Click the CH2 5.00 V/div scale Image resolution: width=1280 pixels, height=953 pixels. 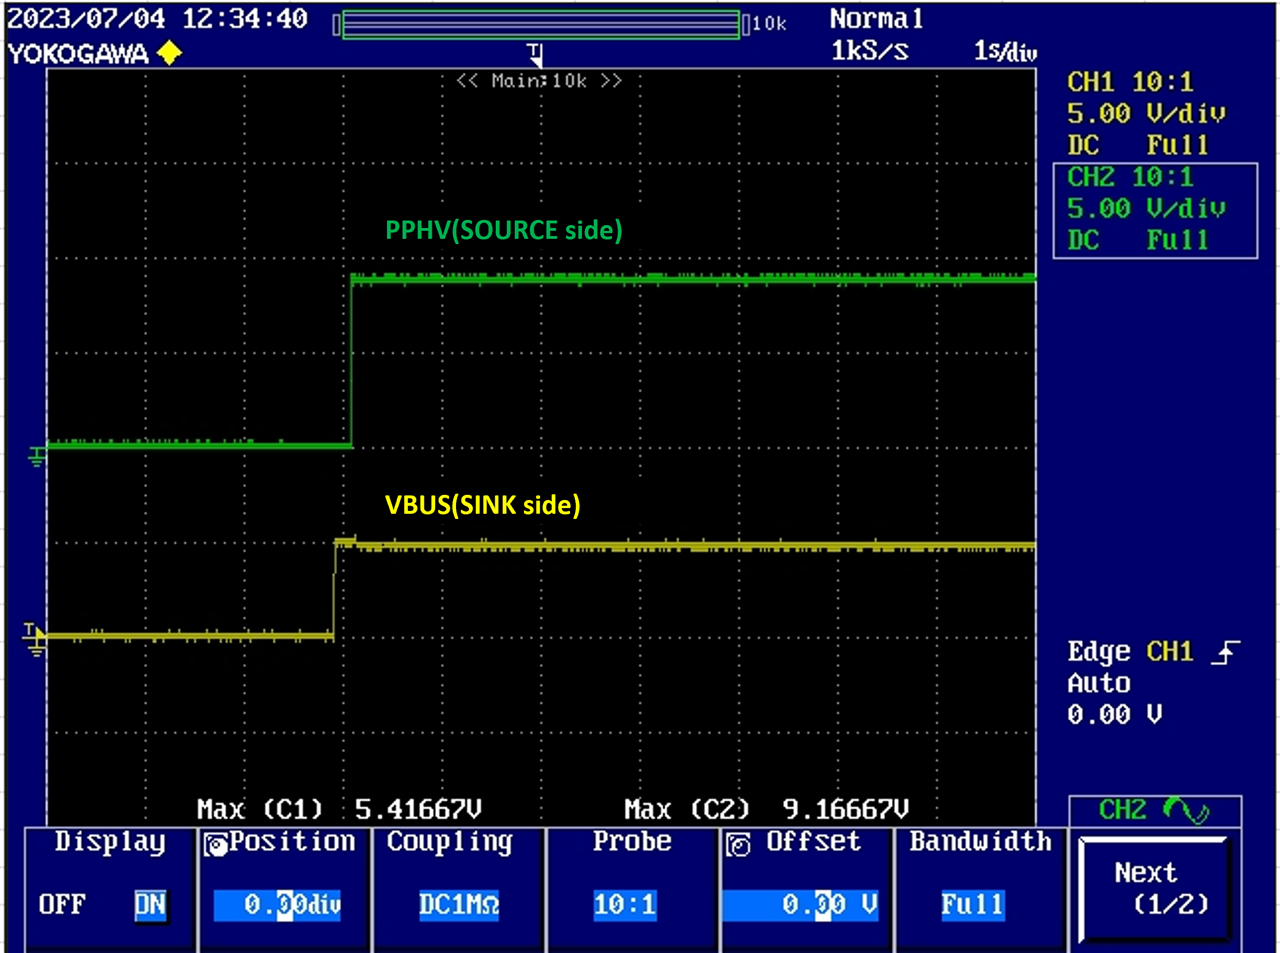[x=1147, y=209]
